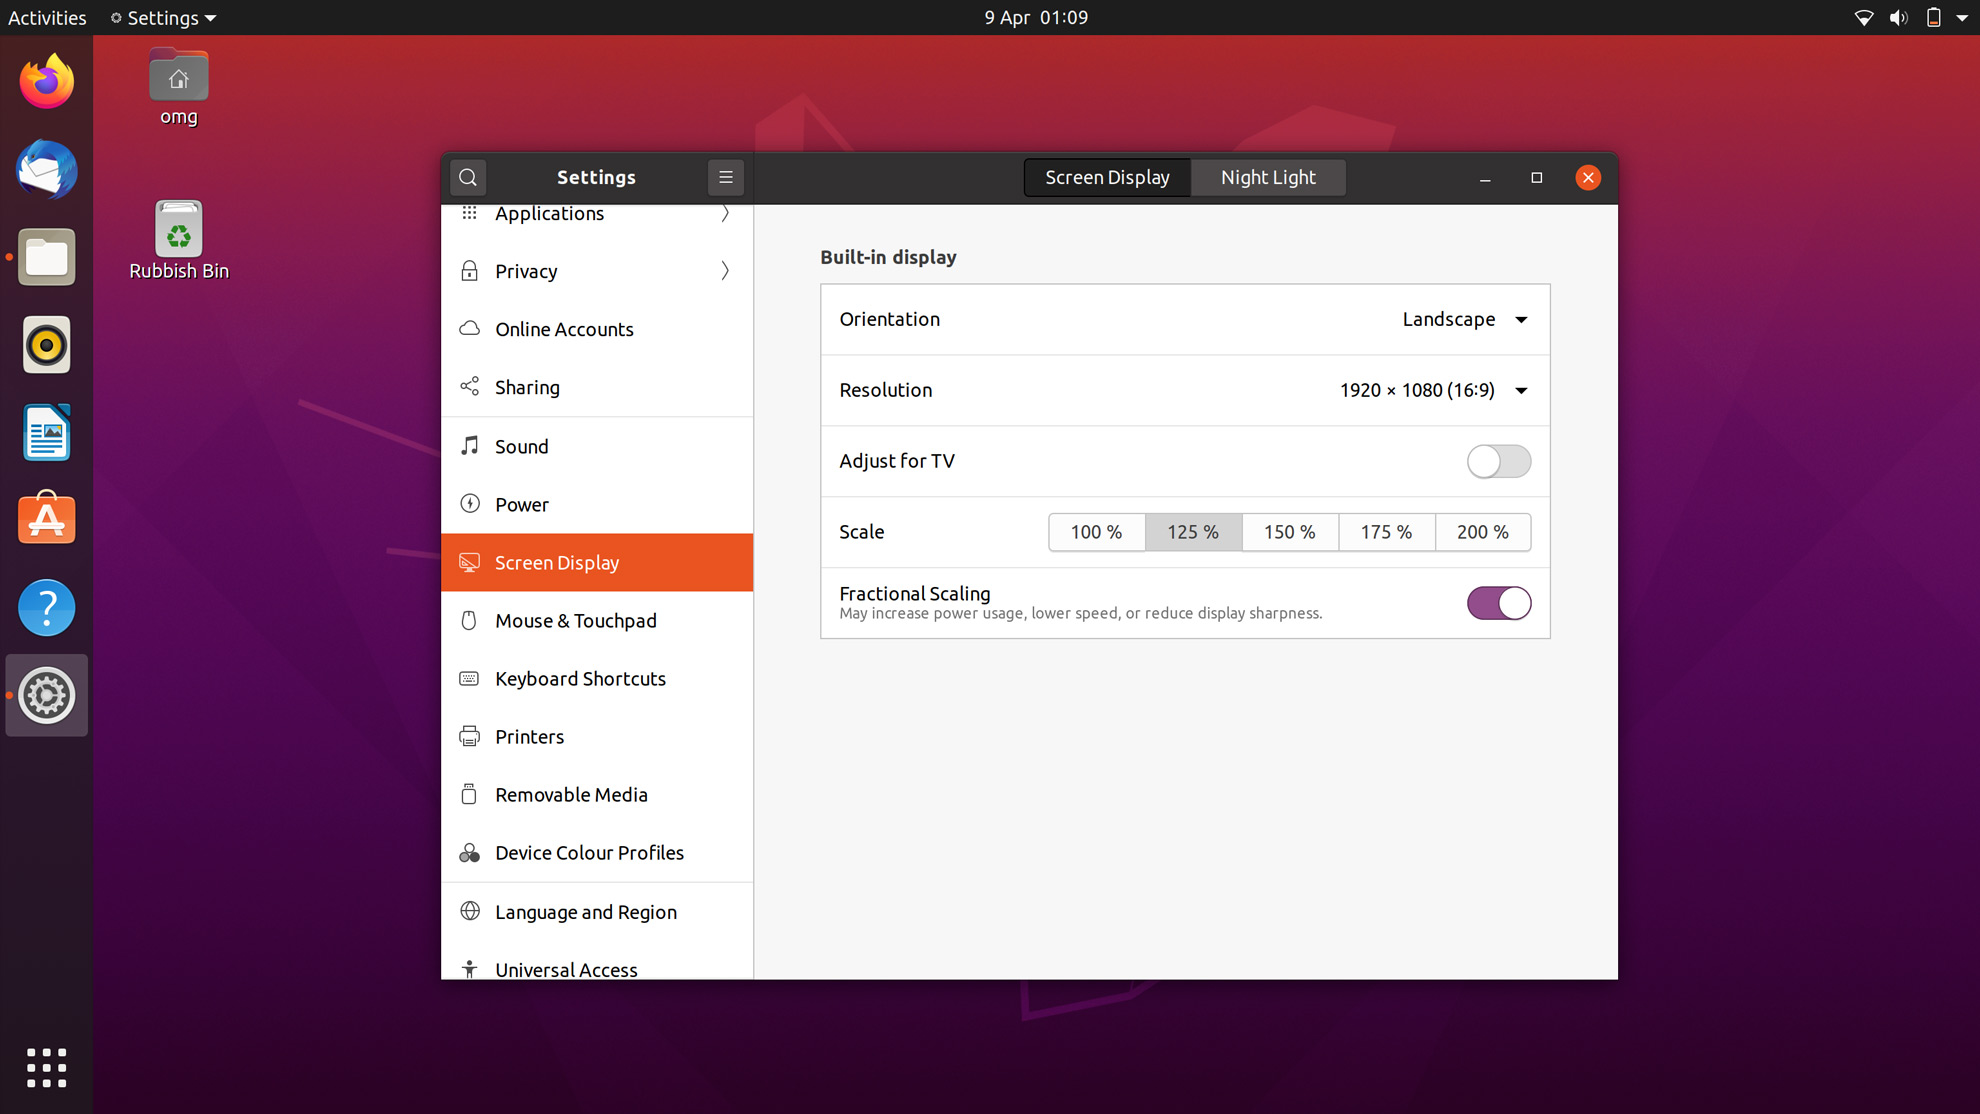The width and height of the screenshot is (1980, 1114).
Task: Click the Privacy lock icon
Action: click(x=469, y=271)
